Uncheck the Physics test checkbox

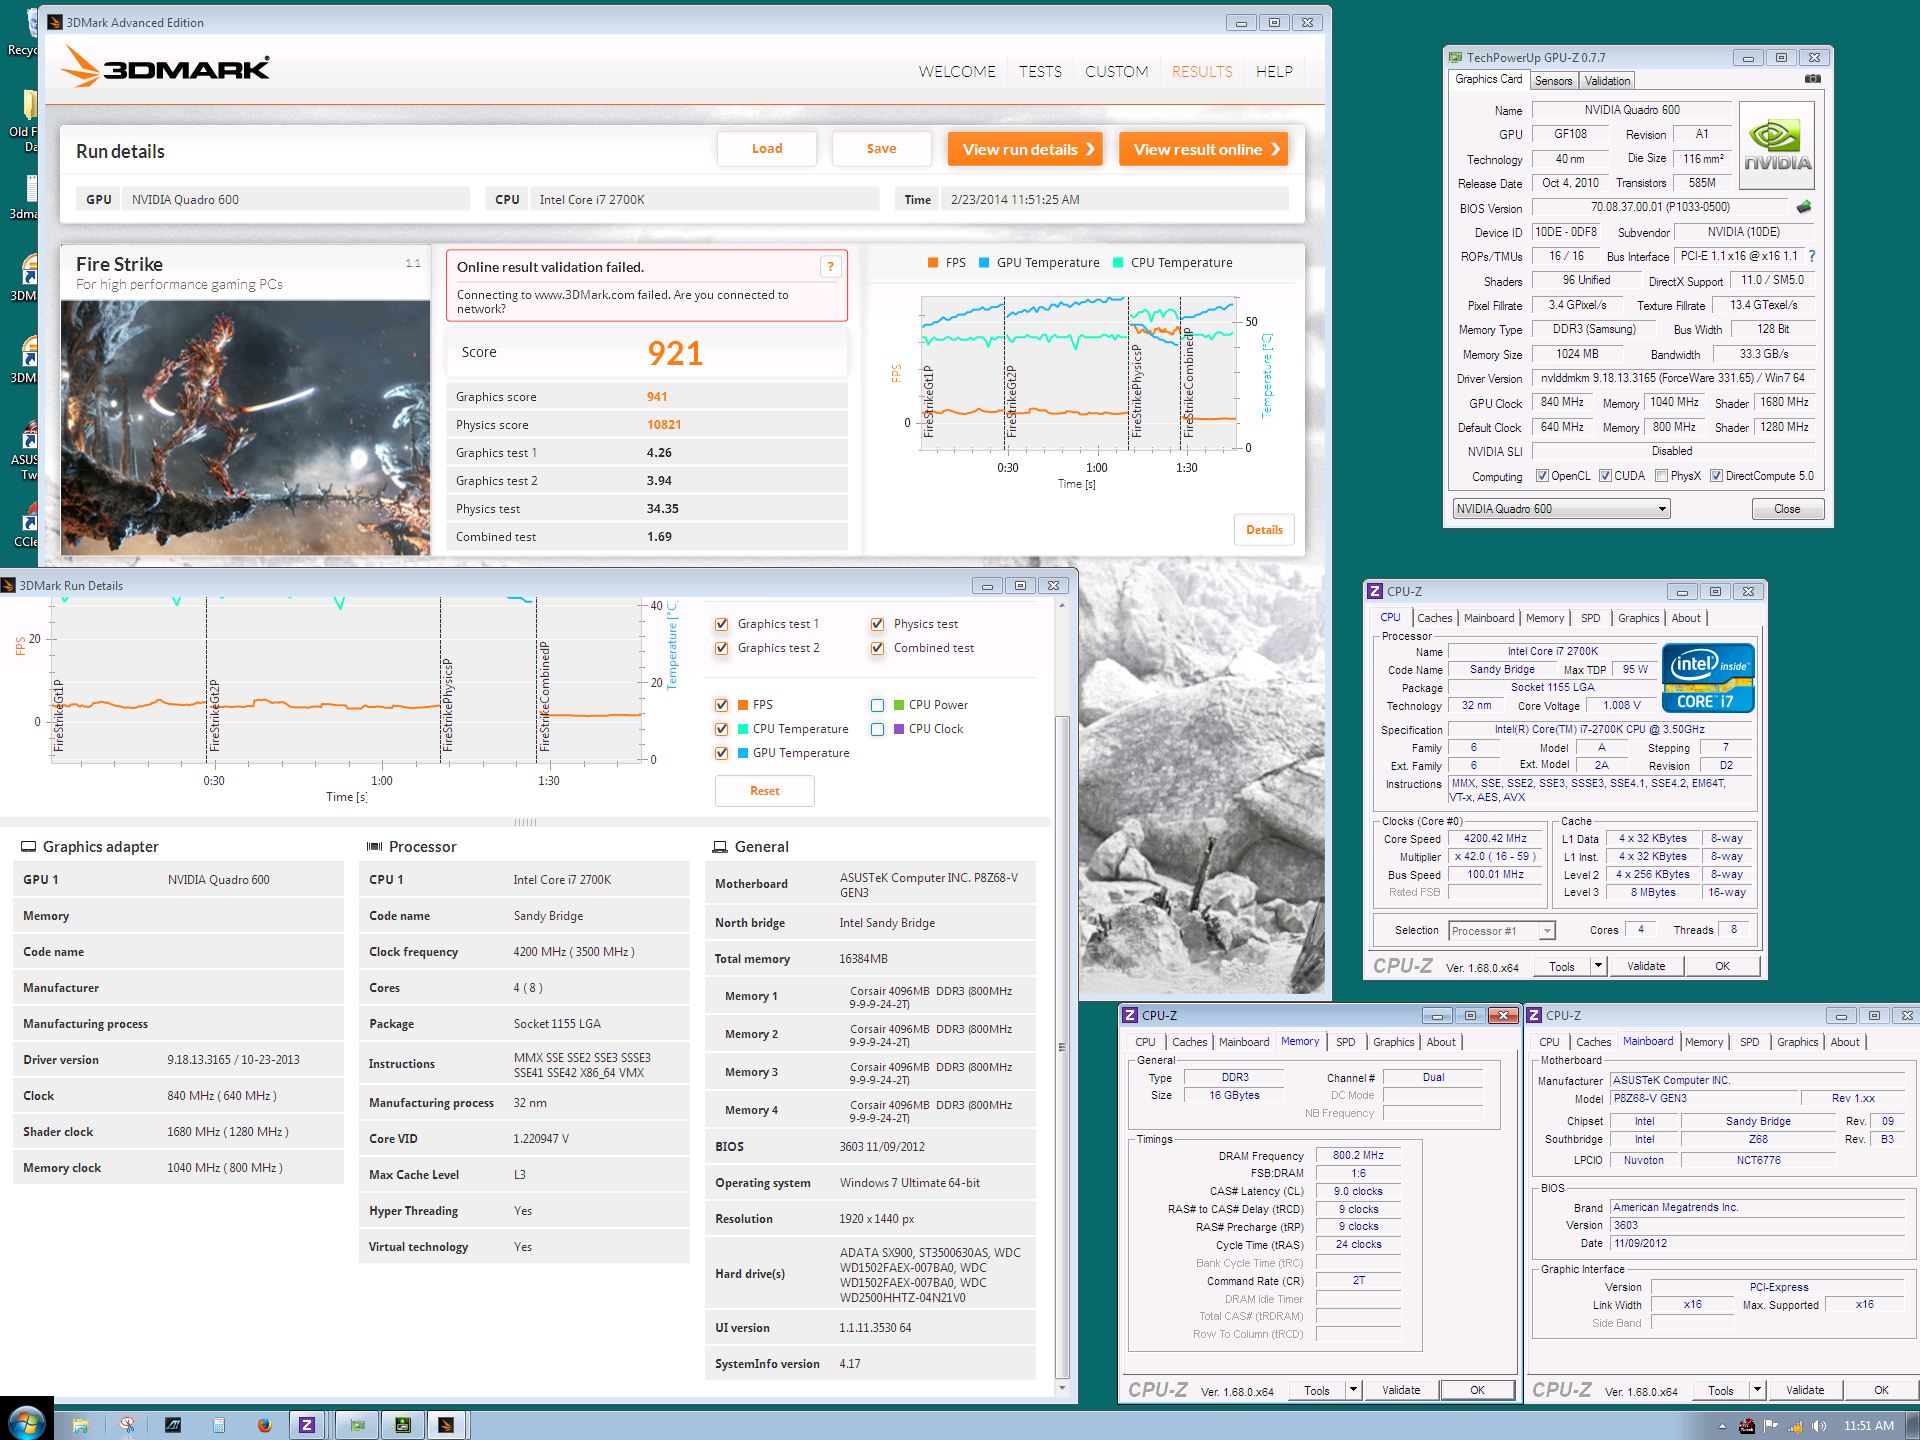tap(877, 624)
